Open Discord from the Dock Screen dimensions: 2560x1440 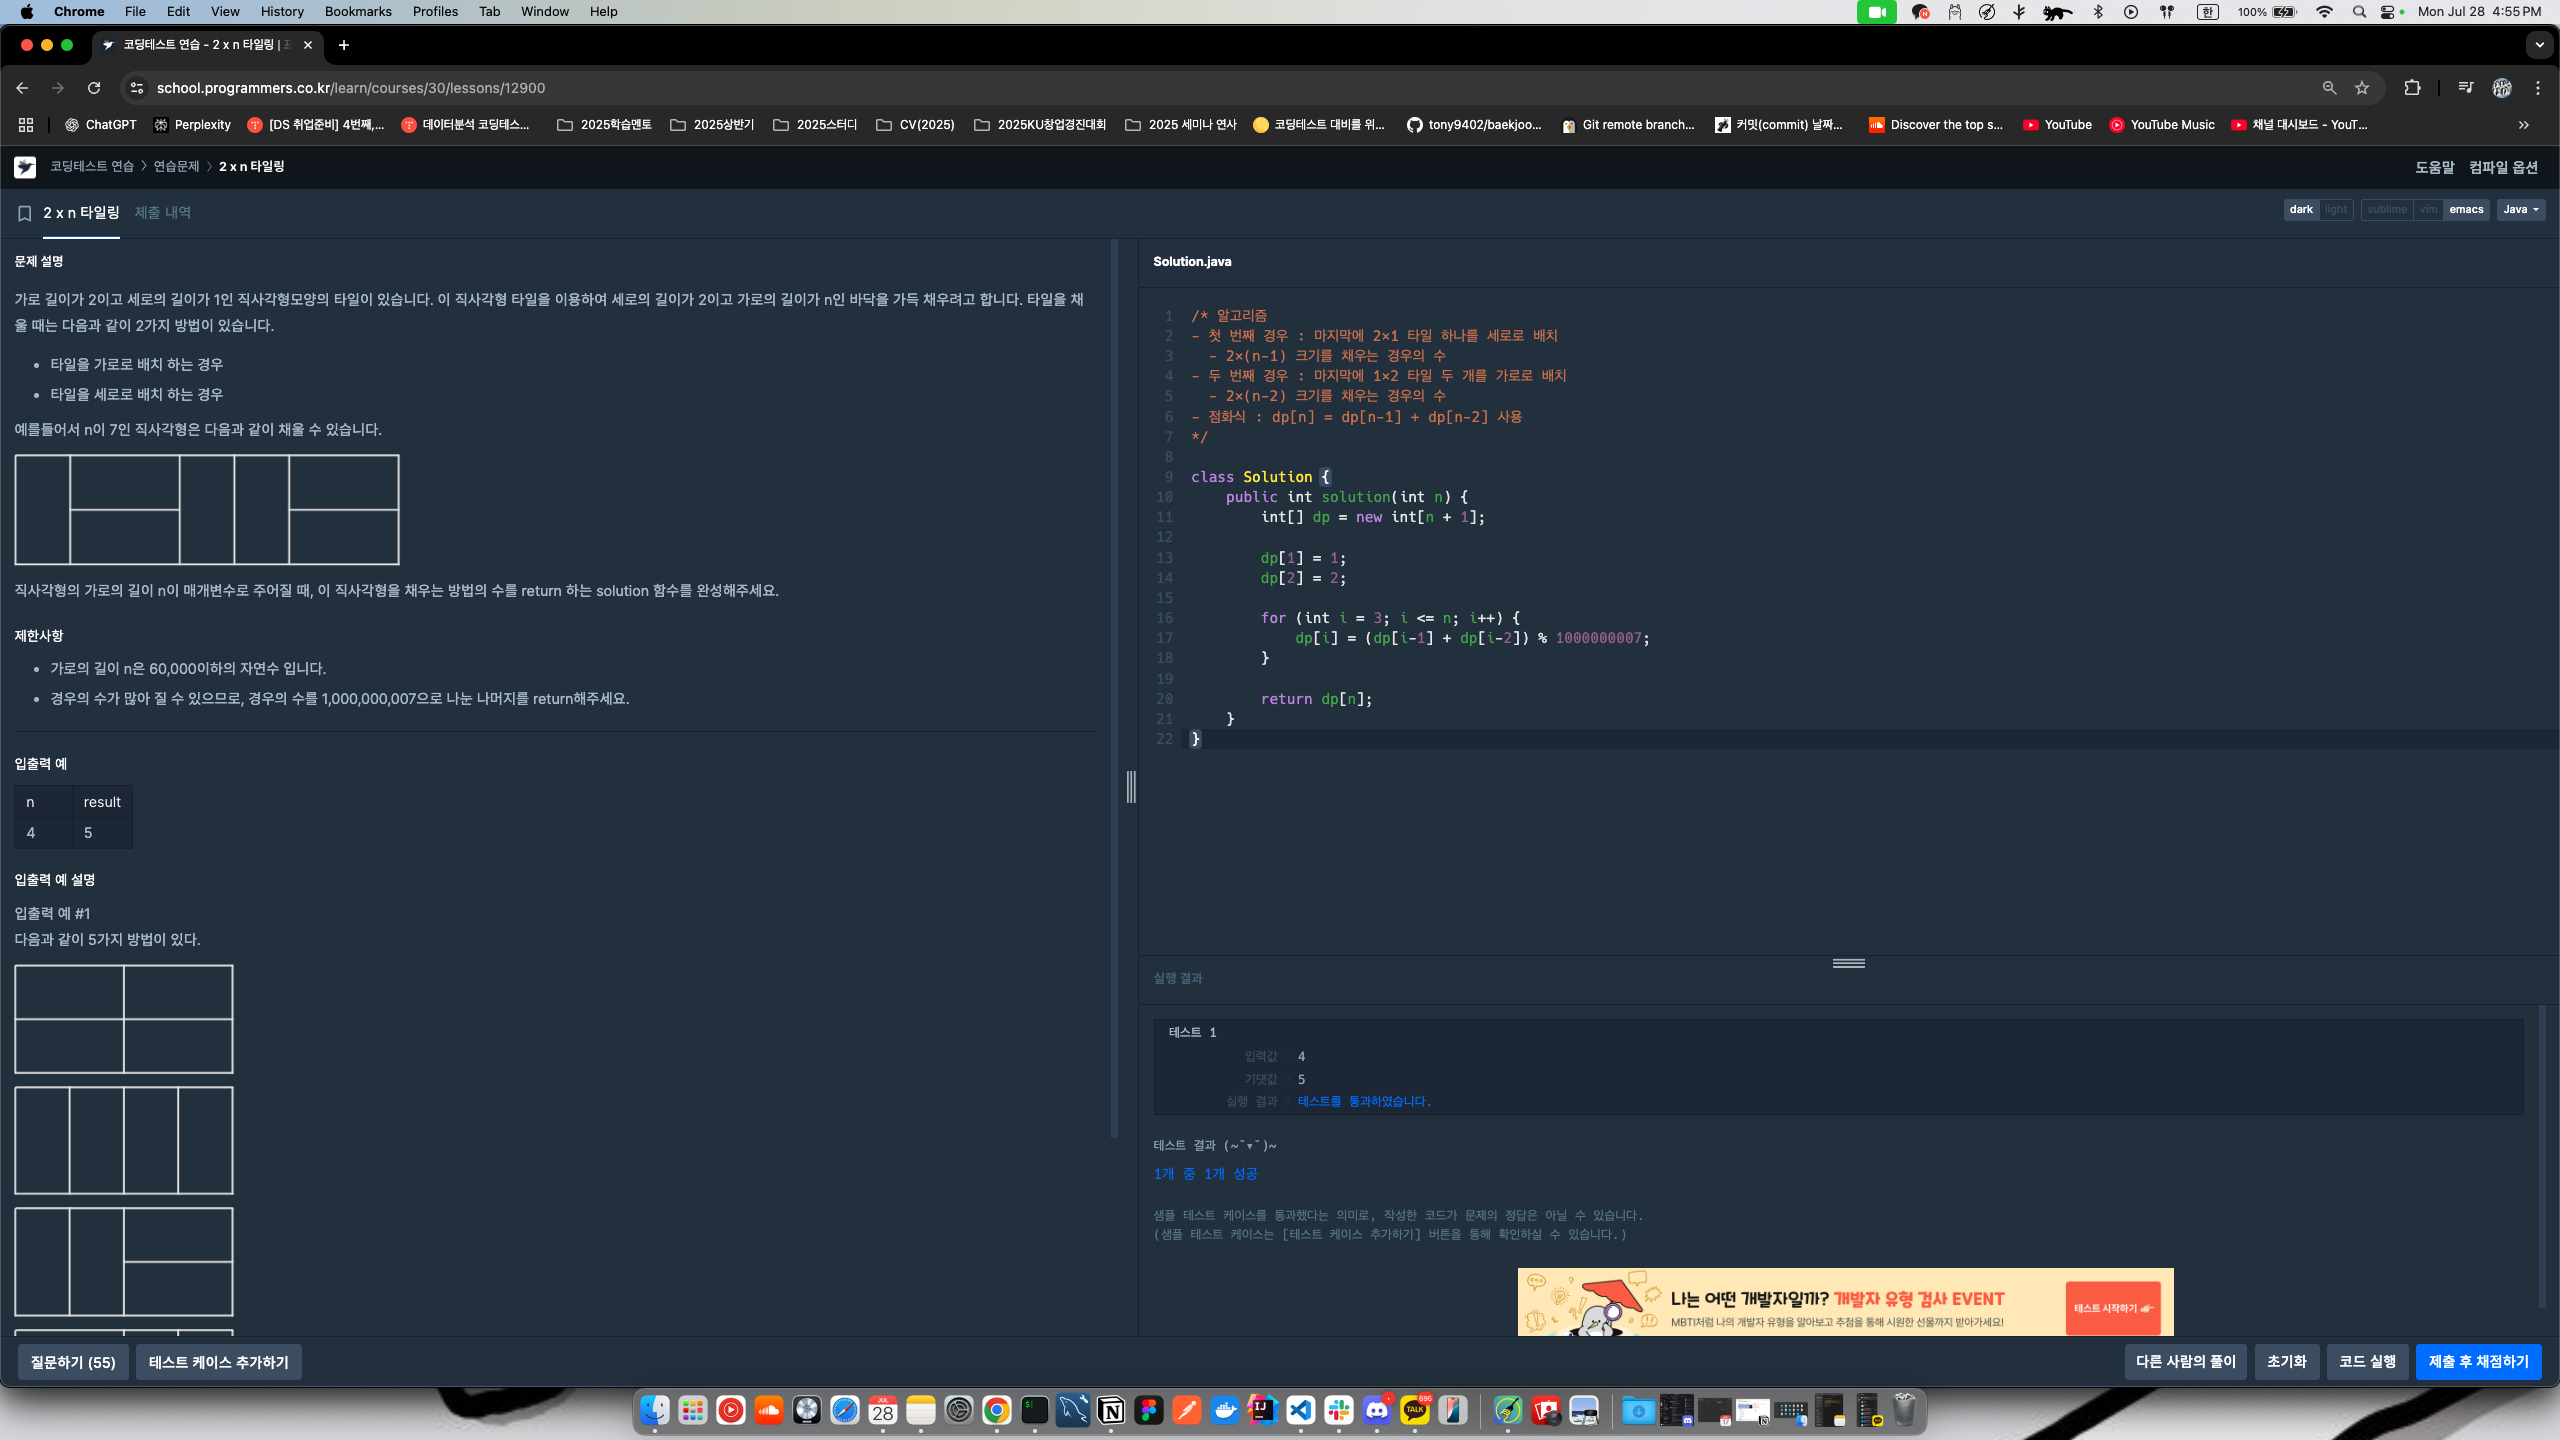click(x=1377, y=1411)
